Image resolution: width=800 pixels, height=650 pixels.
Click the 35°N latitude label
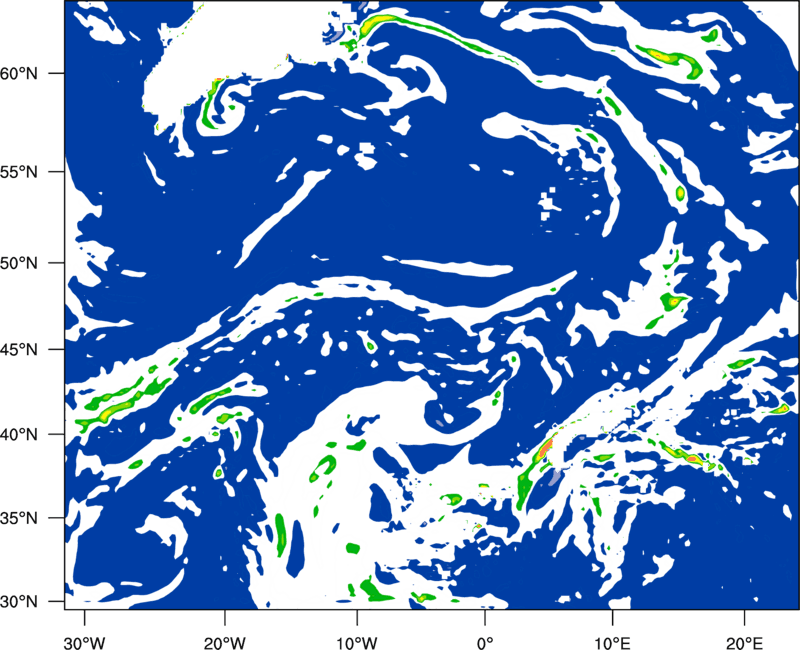(19, 518)
